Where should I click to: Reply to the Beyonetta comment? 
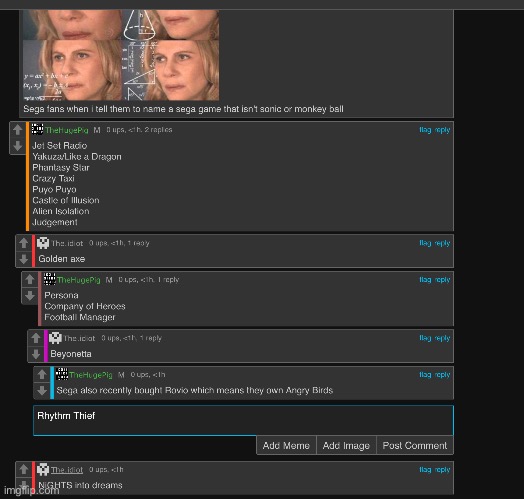442,338
